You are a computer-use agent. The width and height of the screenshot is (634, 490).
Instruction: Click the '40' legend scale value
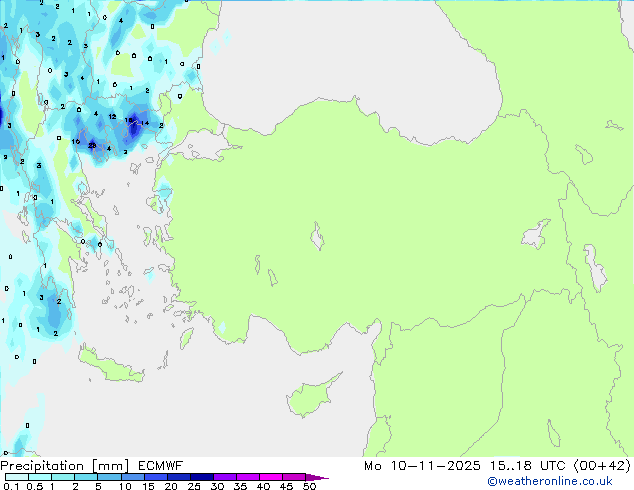(263, 486)
